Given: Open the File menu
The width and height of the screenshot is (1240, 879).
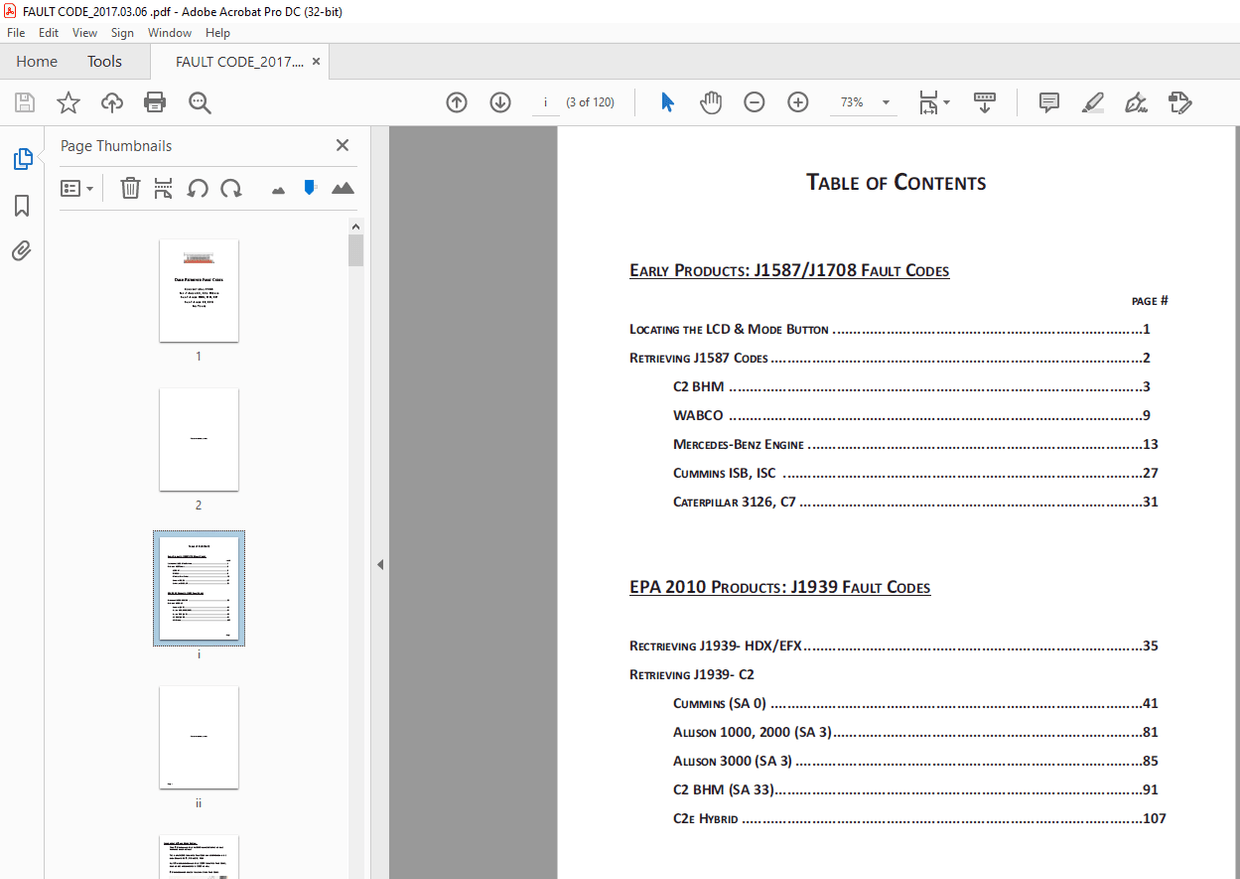Looking at the screenshot, I should tap(16, 33).
